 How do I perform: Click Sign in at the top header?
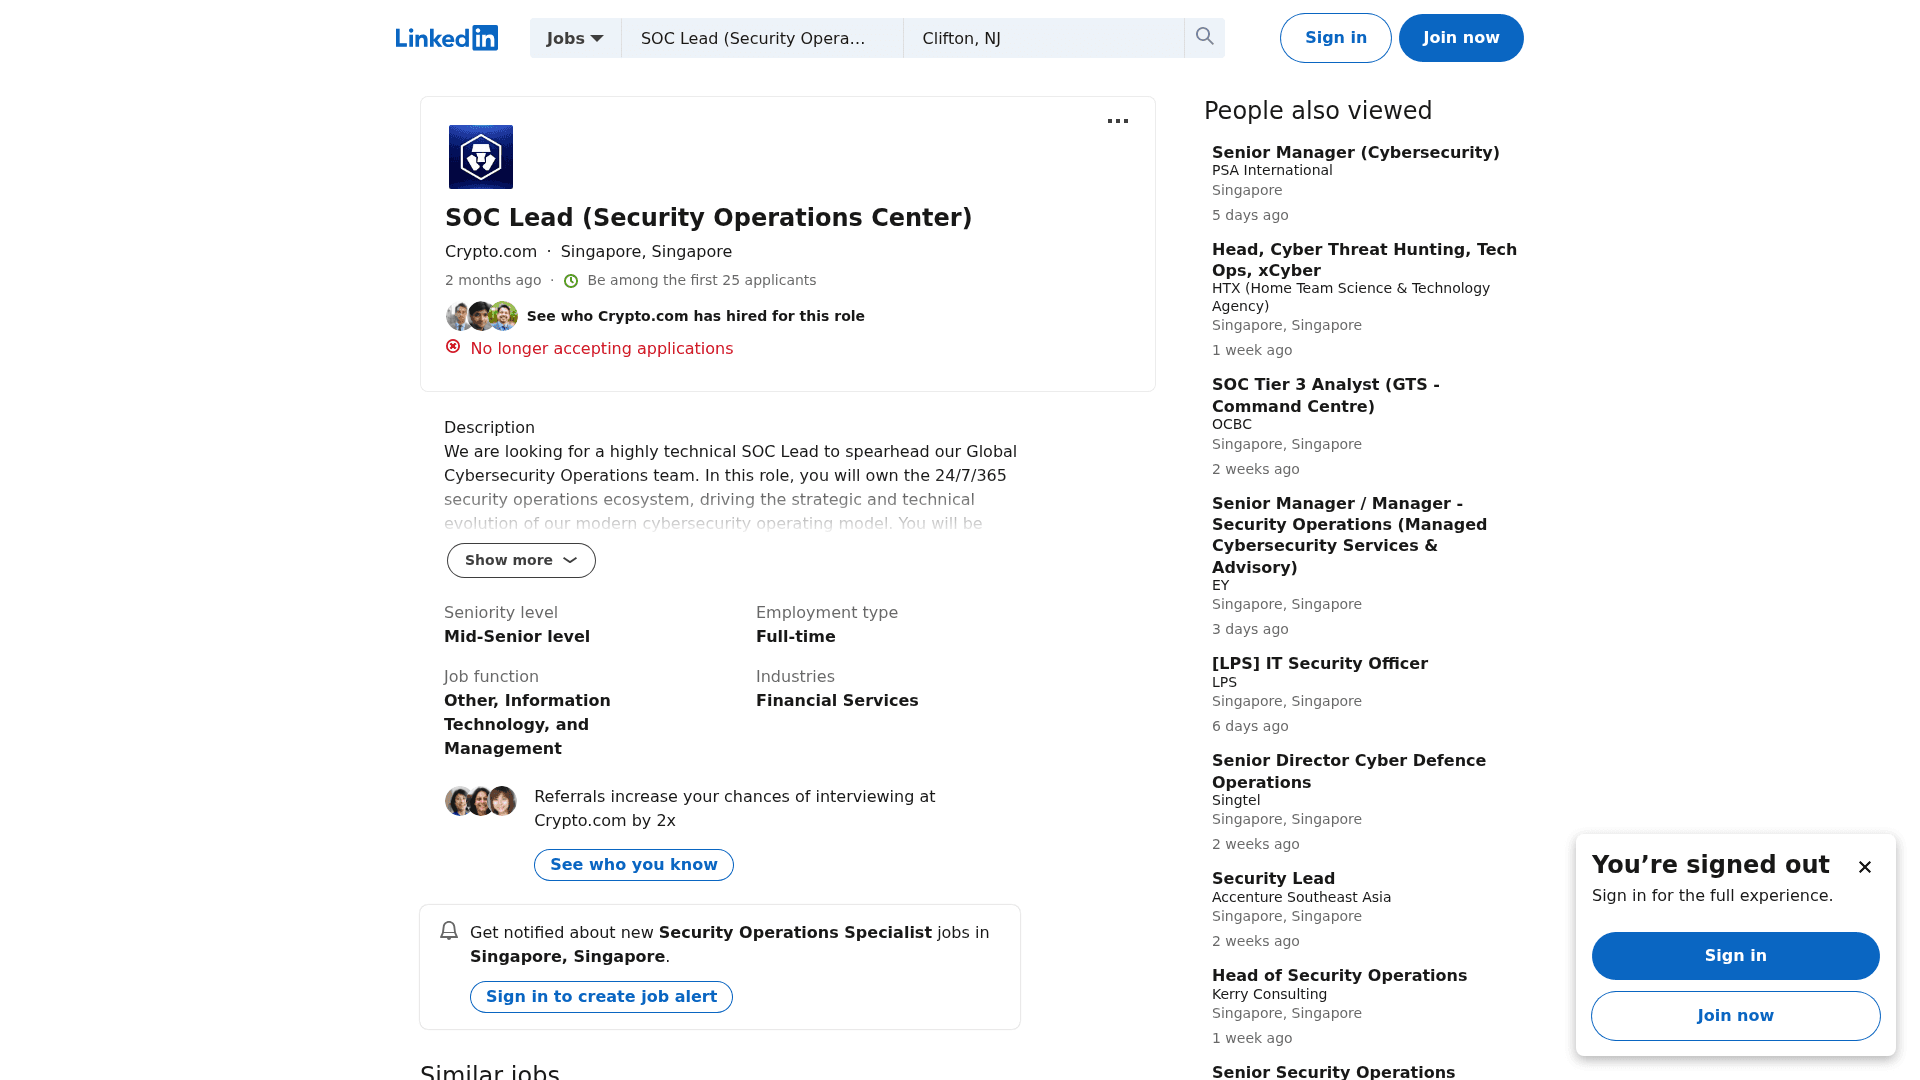[x=1336, y=38]
